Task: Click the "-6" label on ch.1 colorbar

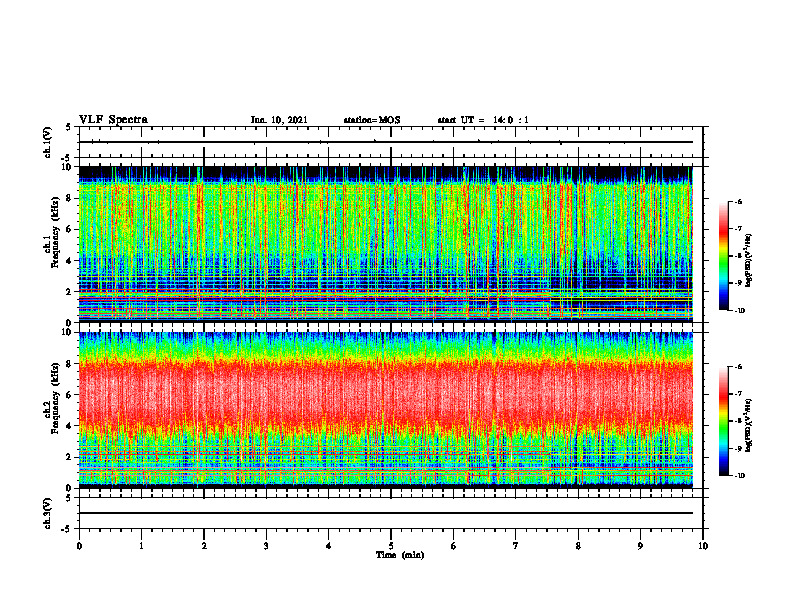Action: [738, 201]
